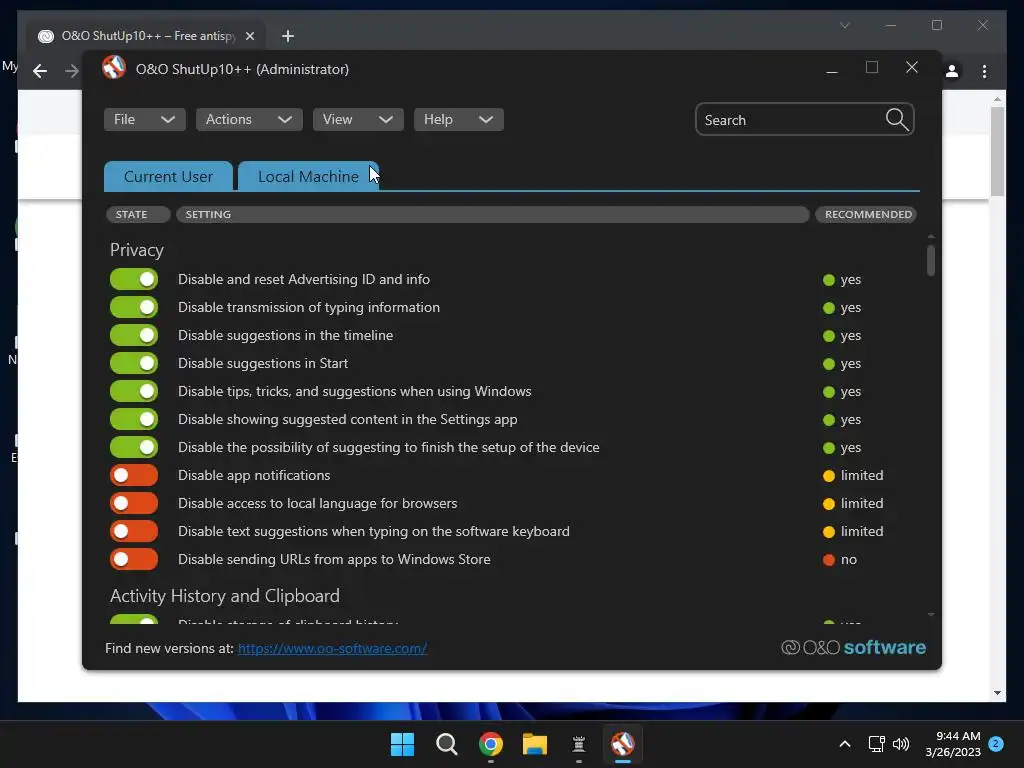Image resolution: width=1024 pixels, height=768 pixels.
Task: Open Chrome profile avatar icon
Action: point(952,71)
